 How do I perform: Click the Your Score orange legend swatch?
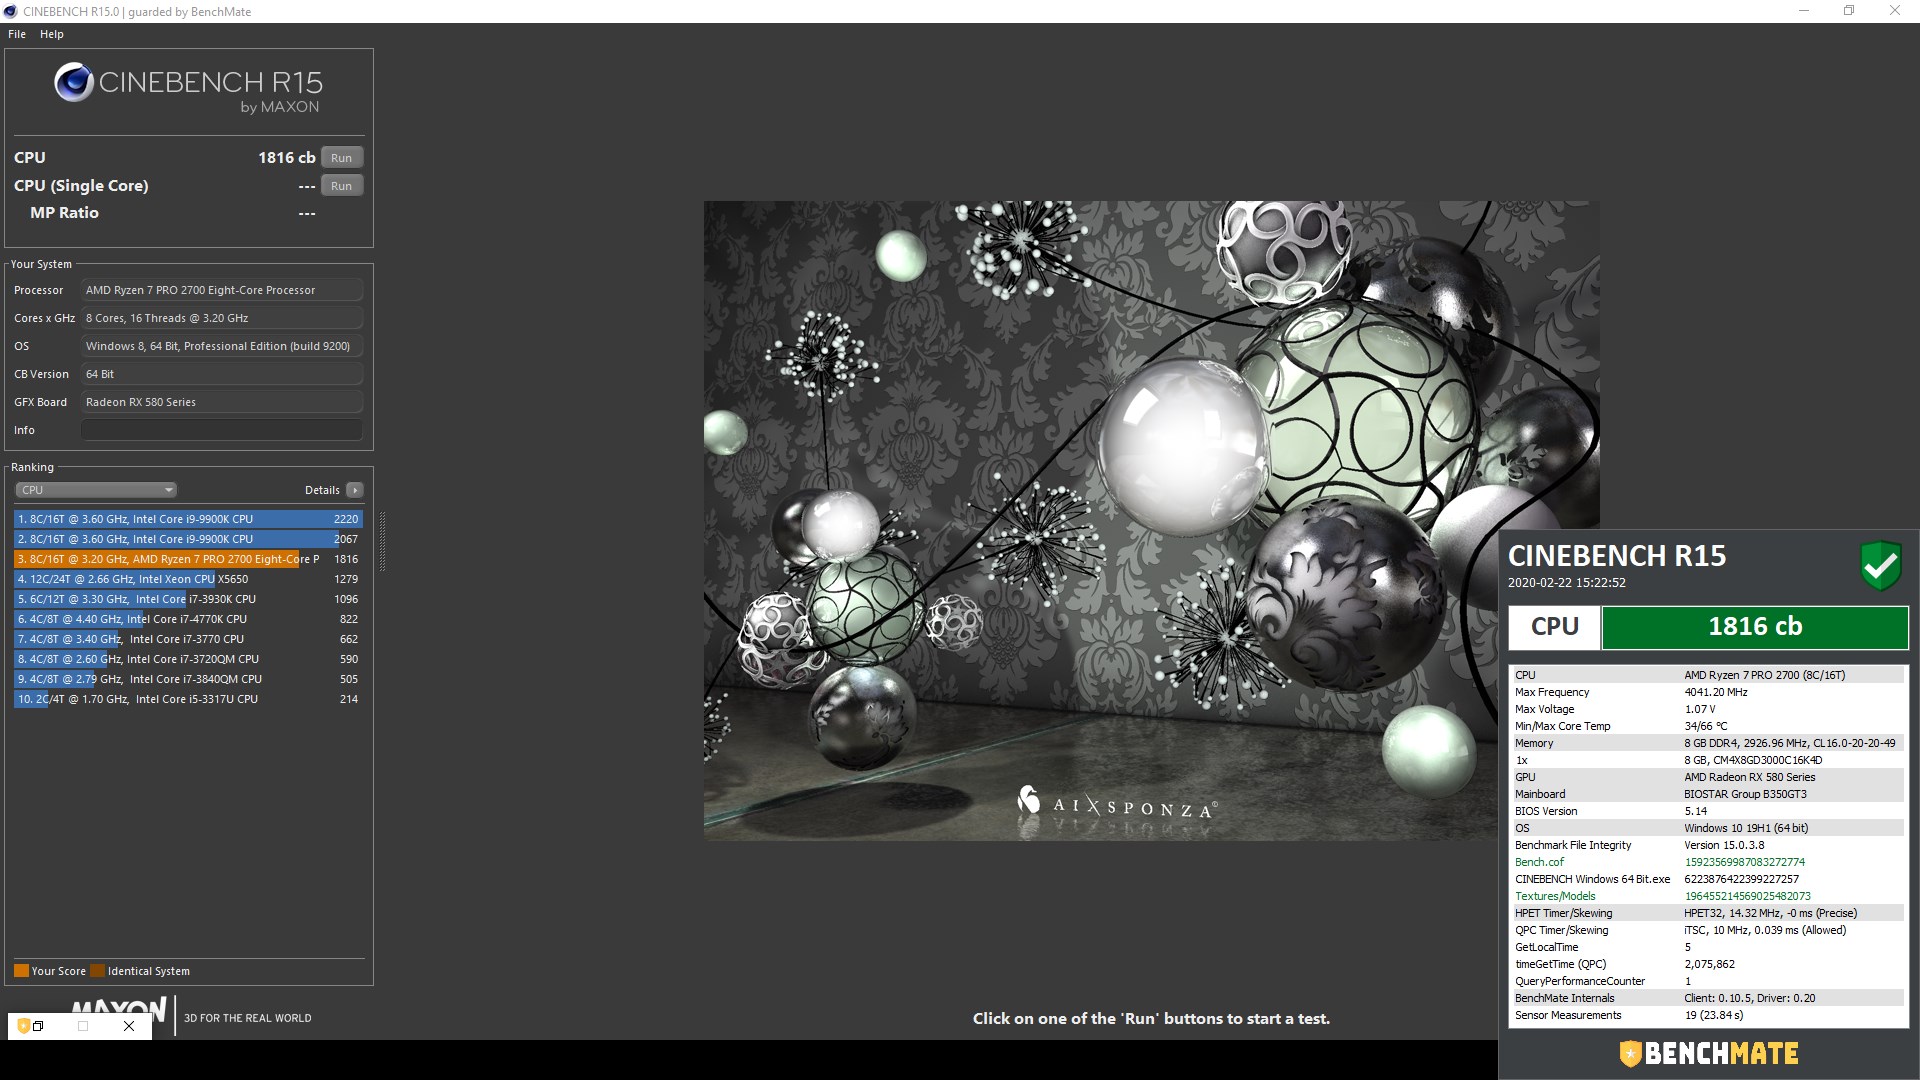[21, 971]
